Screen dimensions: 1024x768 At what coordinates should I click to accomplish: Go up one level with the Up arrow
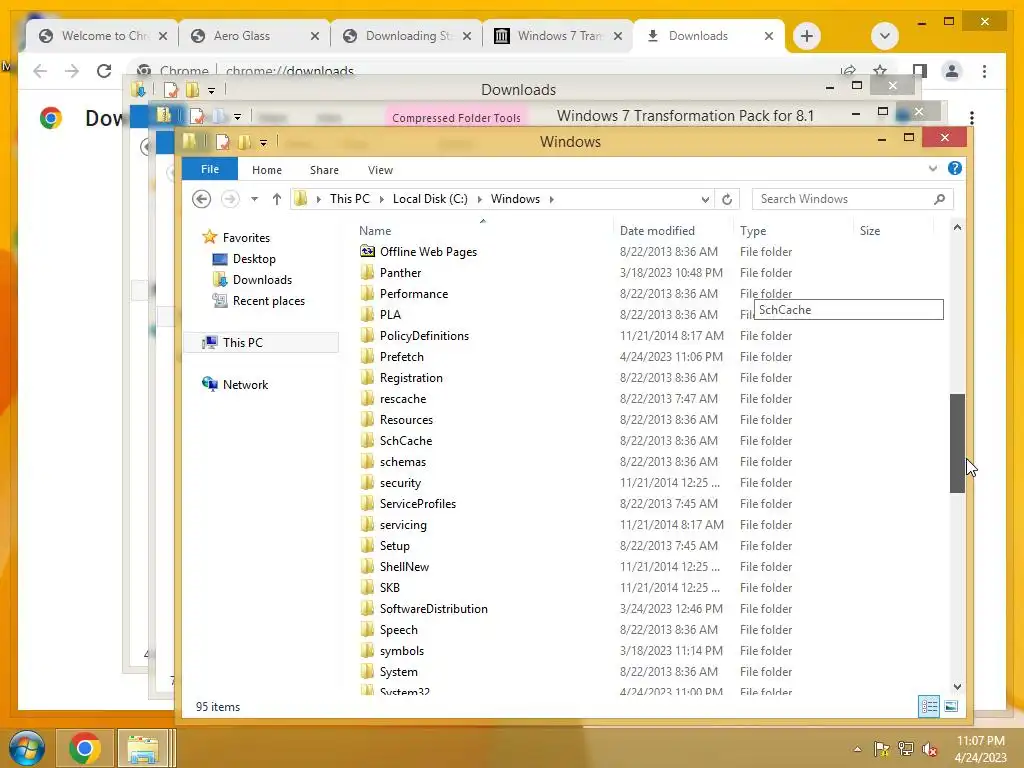[277, 199]
